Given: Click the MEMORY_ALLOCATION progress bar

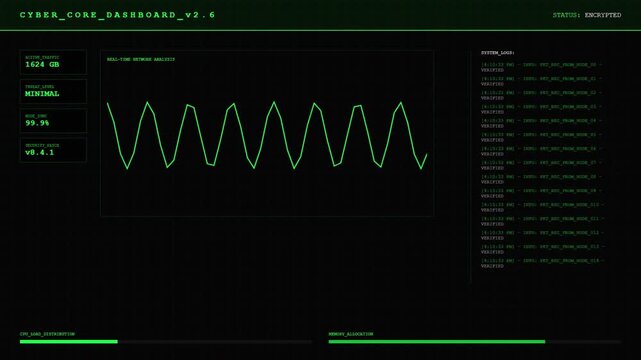Looking at the screenshot, I should pyautogui.click(x=475, y=342).
